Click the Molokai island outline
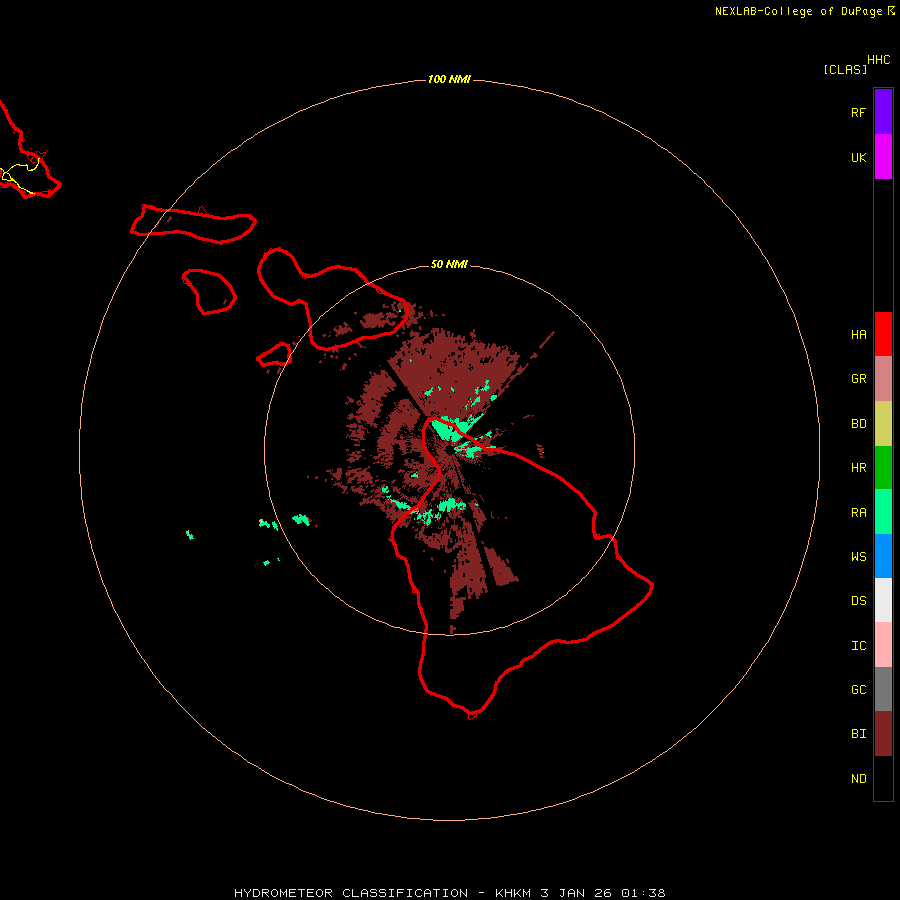 (x=193, y=223)
